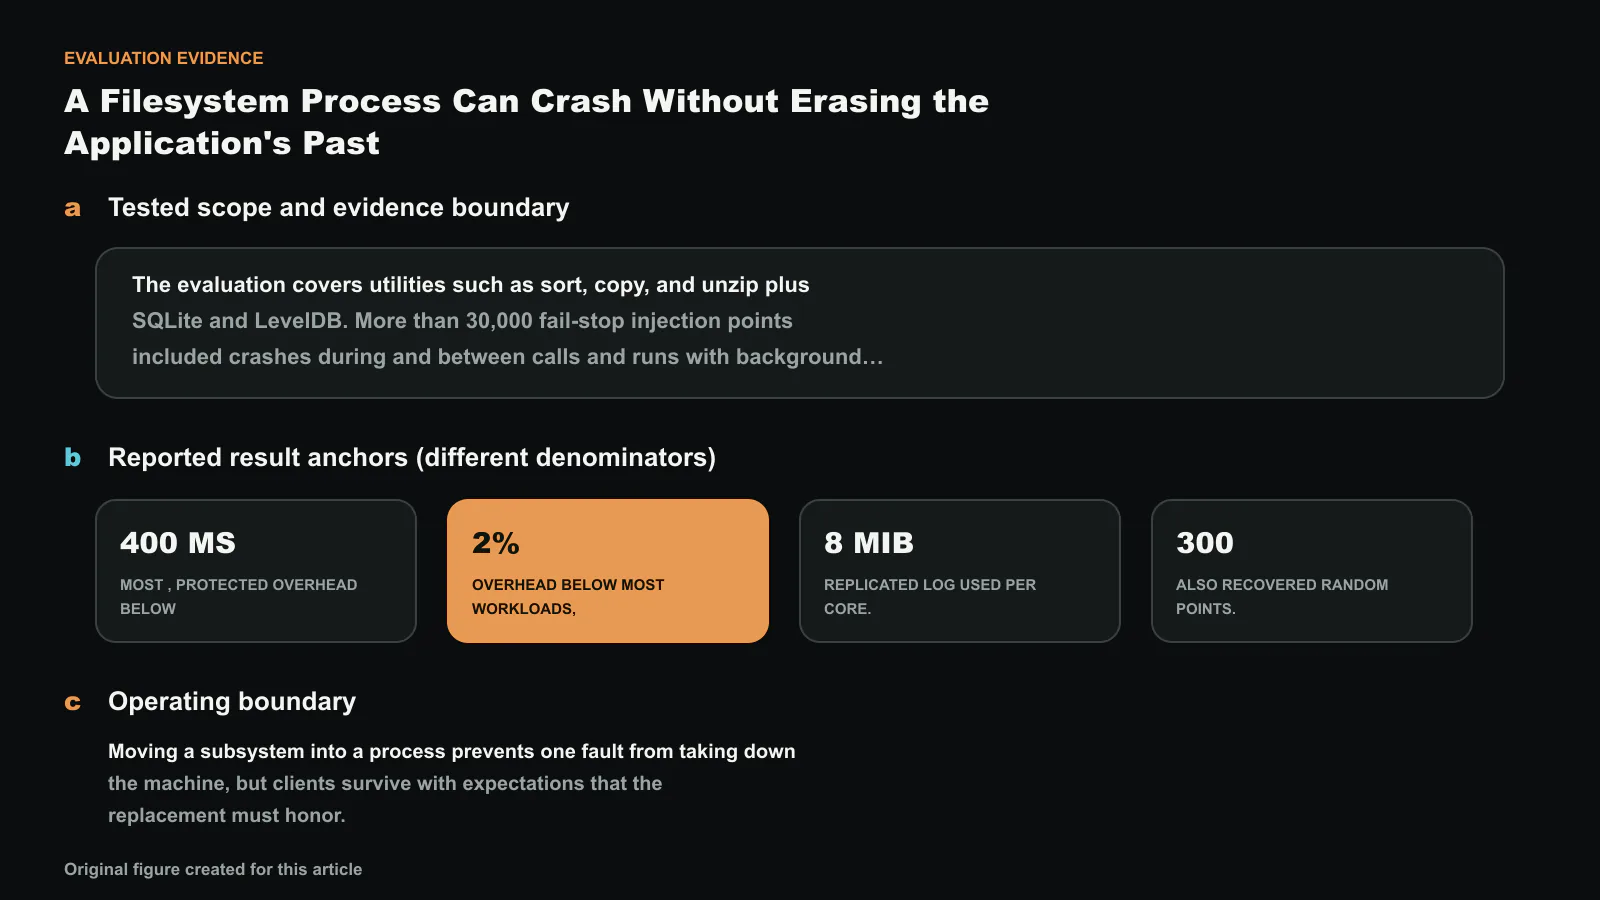The height and width of the screenshot is (900, 1600).
Task: Select the 300 recovered random points card
Action: coord(1312,571)
